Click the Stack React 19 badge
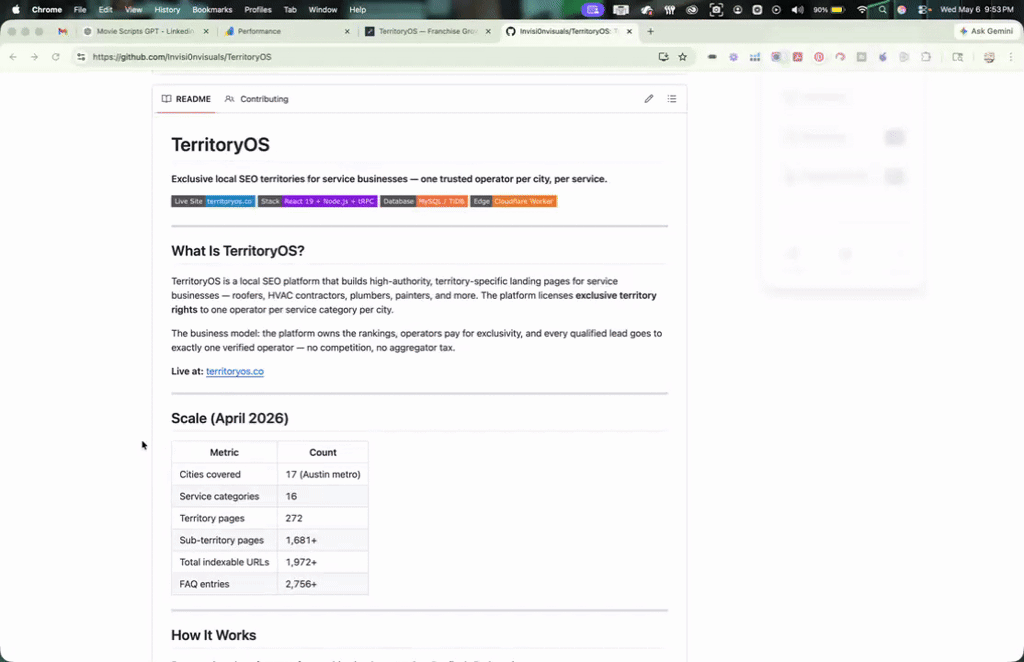The height and width of the screenshot is (662, 1024). coord(317,201)
